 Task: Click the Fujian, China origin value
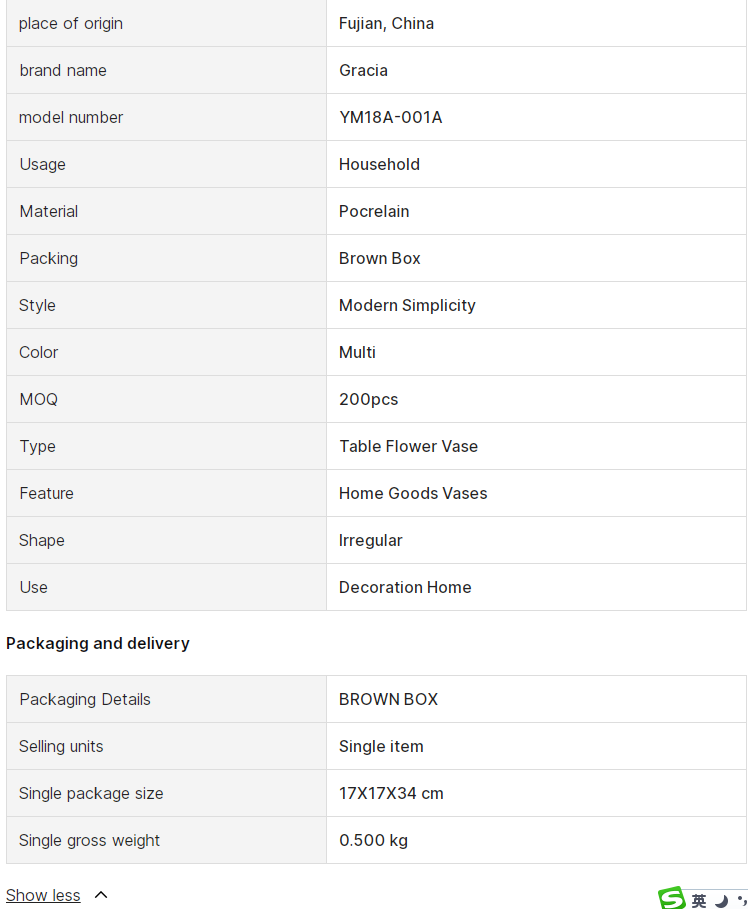(x=386, y=23)
